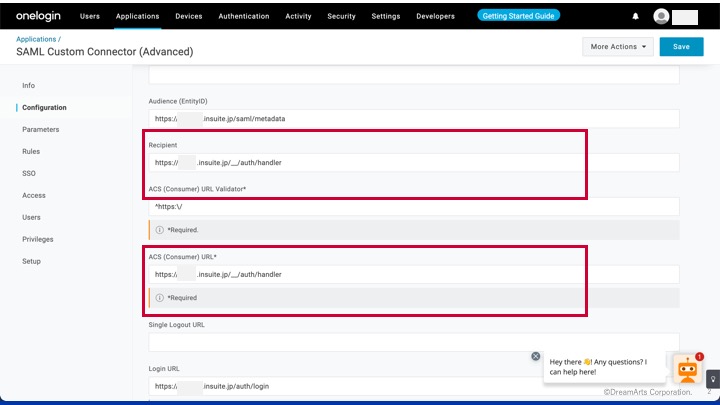This screenshot has height=405, width=720.
Task: Focus the Single Logout URL field
Action: pyautogui.click(x=414, y=342)
